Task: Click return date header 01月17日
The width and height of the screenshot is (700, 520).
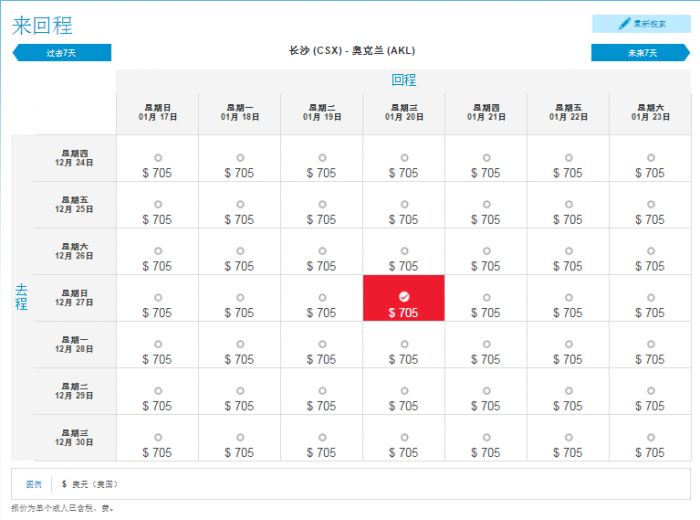Action: coord(158,112)
